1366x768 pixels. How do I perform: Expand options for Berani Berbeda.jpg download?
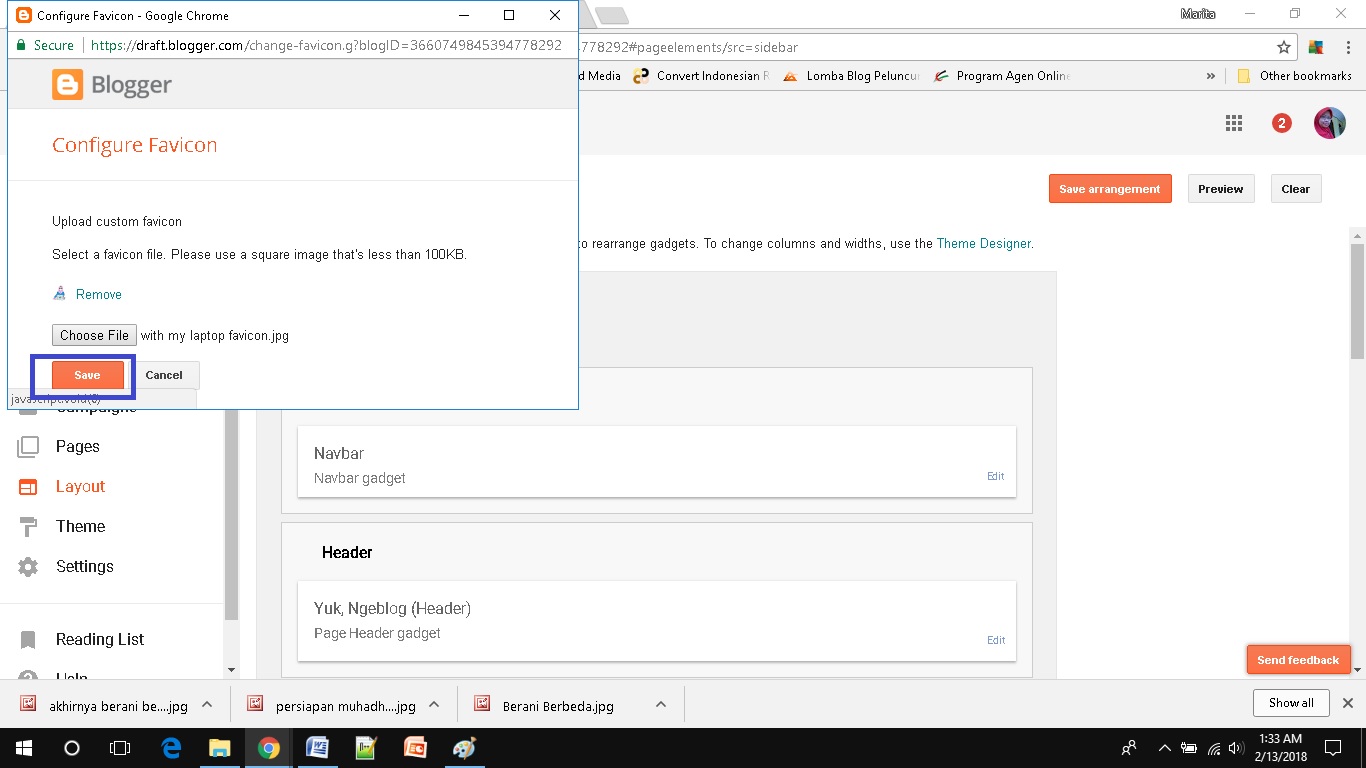pos(661,704)
